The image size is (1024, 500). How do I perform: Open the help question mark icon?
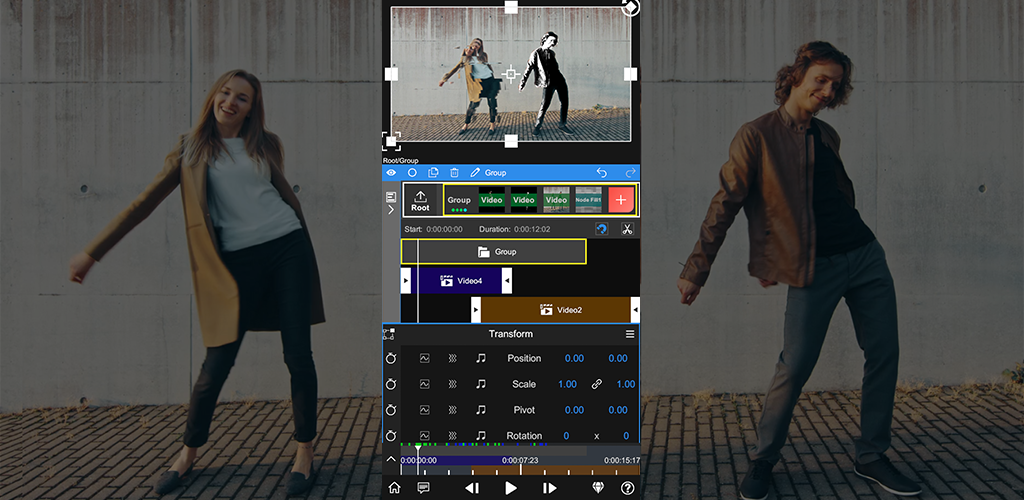627,488
